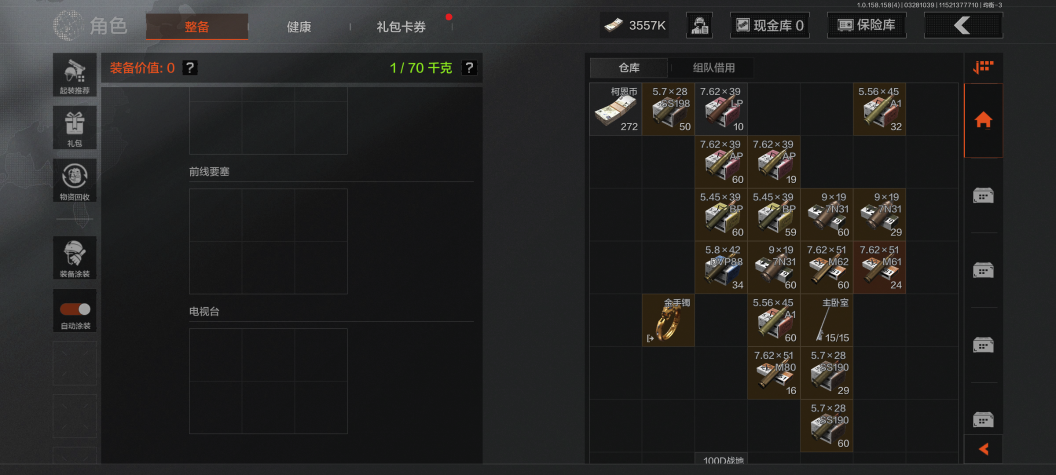Open the 现金库 cash vault button
This screenshot has width=1056, height=475.
(770, 26)
